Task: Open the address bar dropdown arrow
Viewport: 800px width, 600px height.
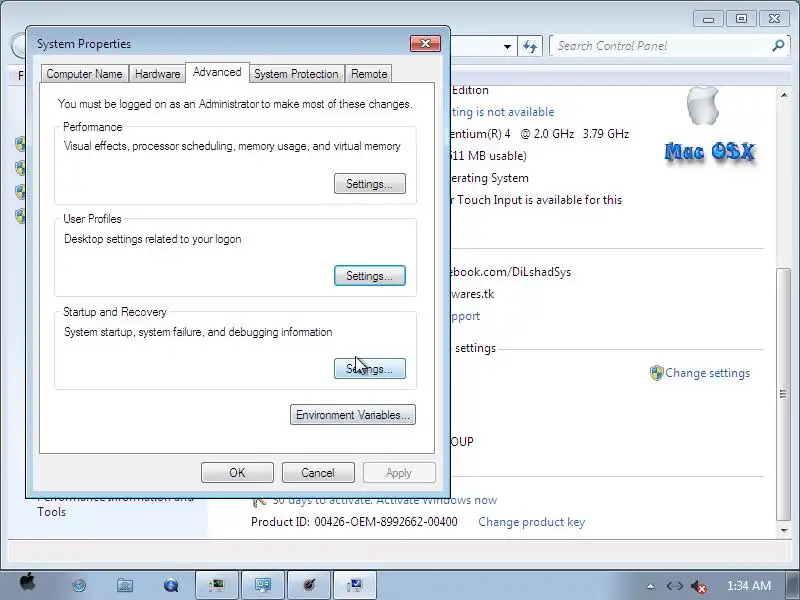Action: click(507, 47)
